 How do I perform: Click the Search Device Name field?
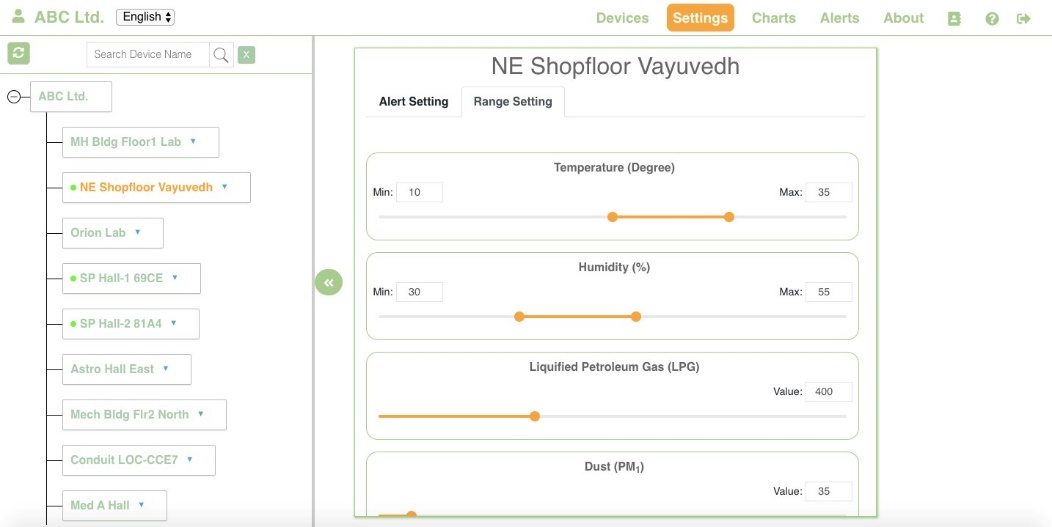point(148,55)
